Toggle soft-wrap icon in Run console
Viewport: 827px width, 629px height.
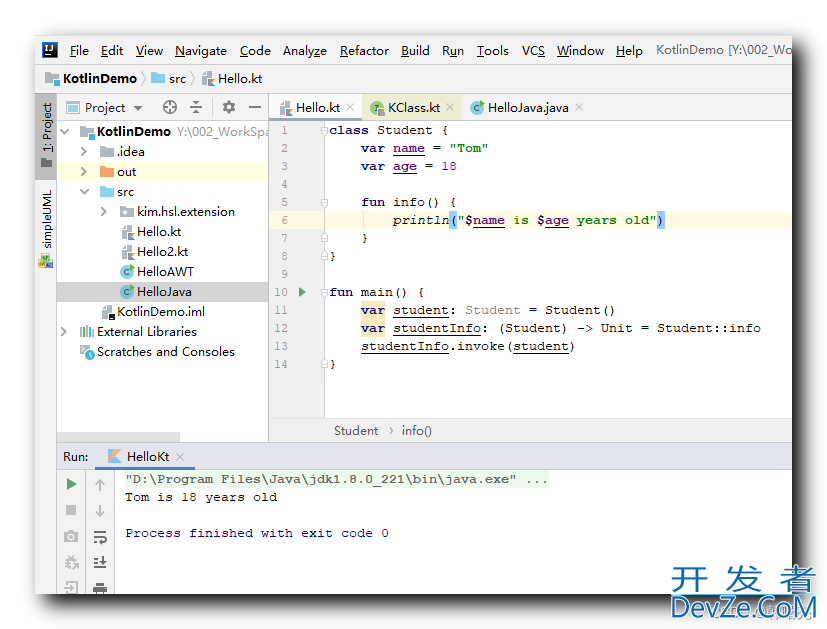(x=100, y=537)
